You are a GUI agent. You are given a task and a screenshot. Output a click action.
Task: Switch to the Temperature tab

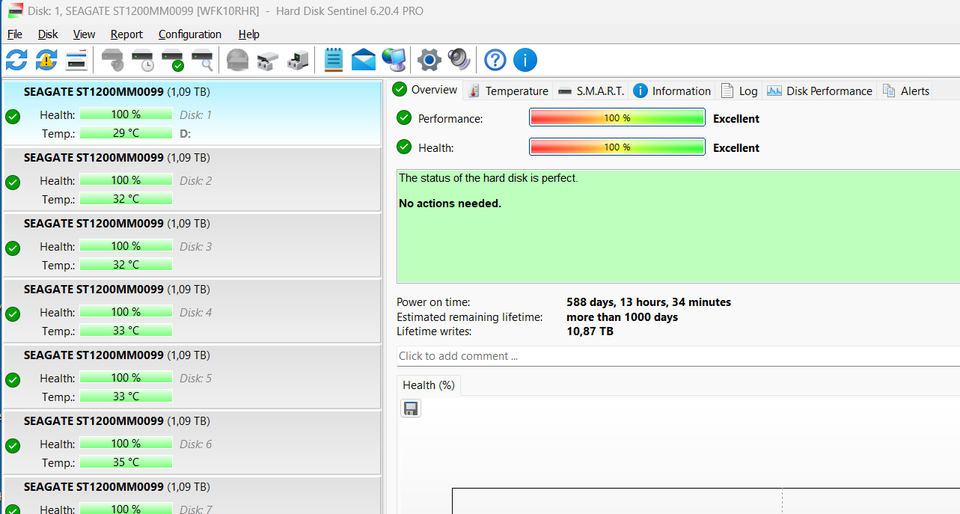(x=509, y=91)
